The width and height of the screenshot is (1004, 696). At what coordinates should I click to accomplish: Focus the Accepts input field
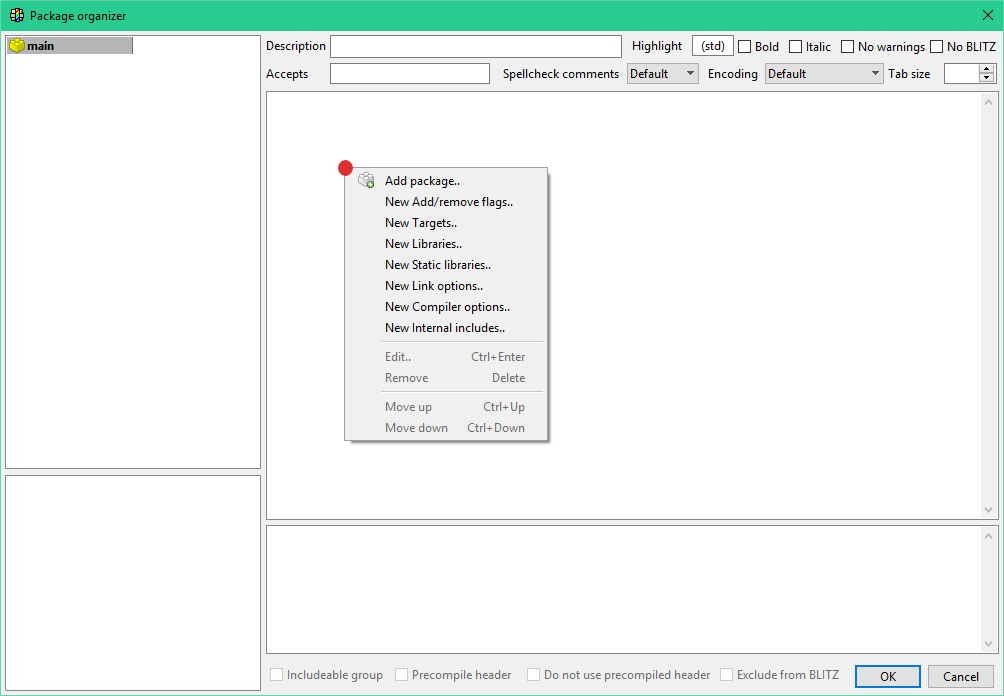(x=410, y=74)
